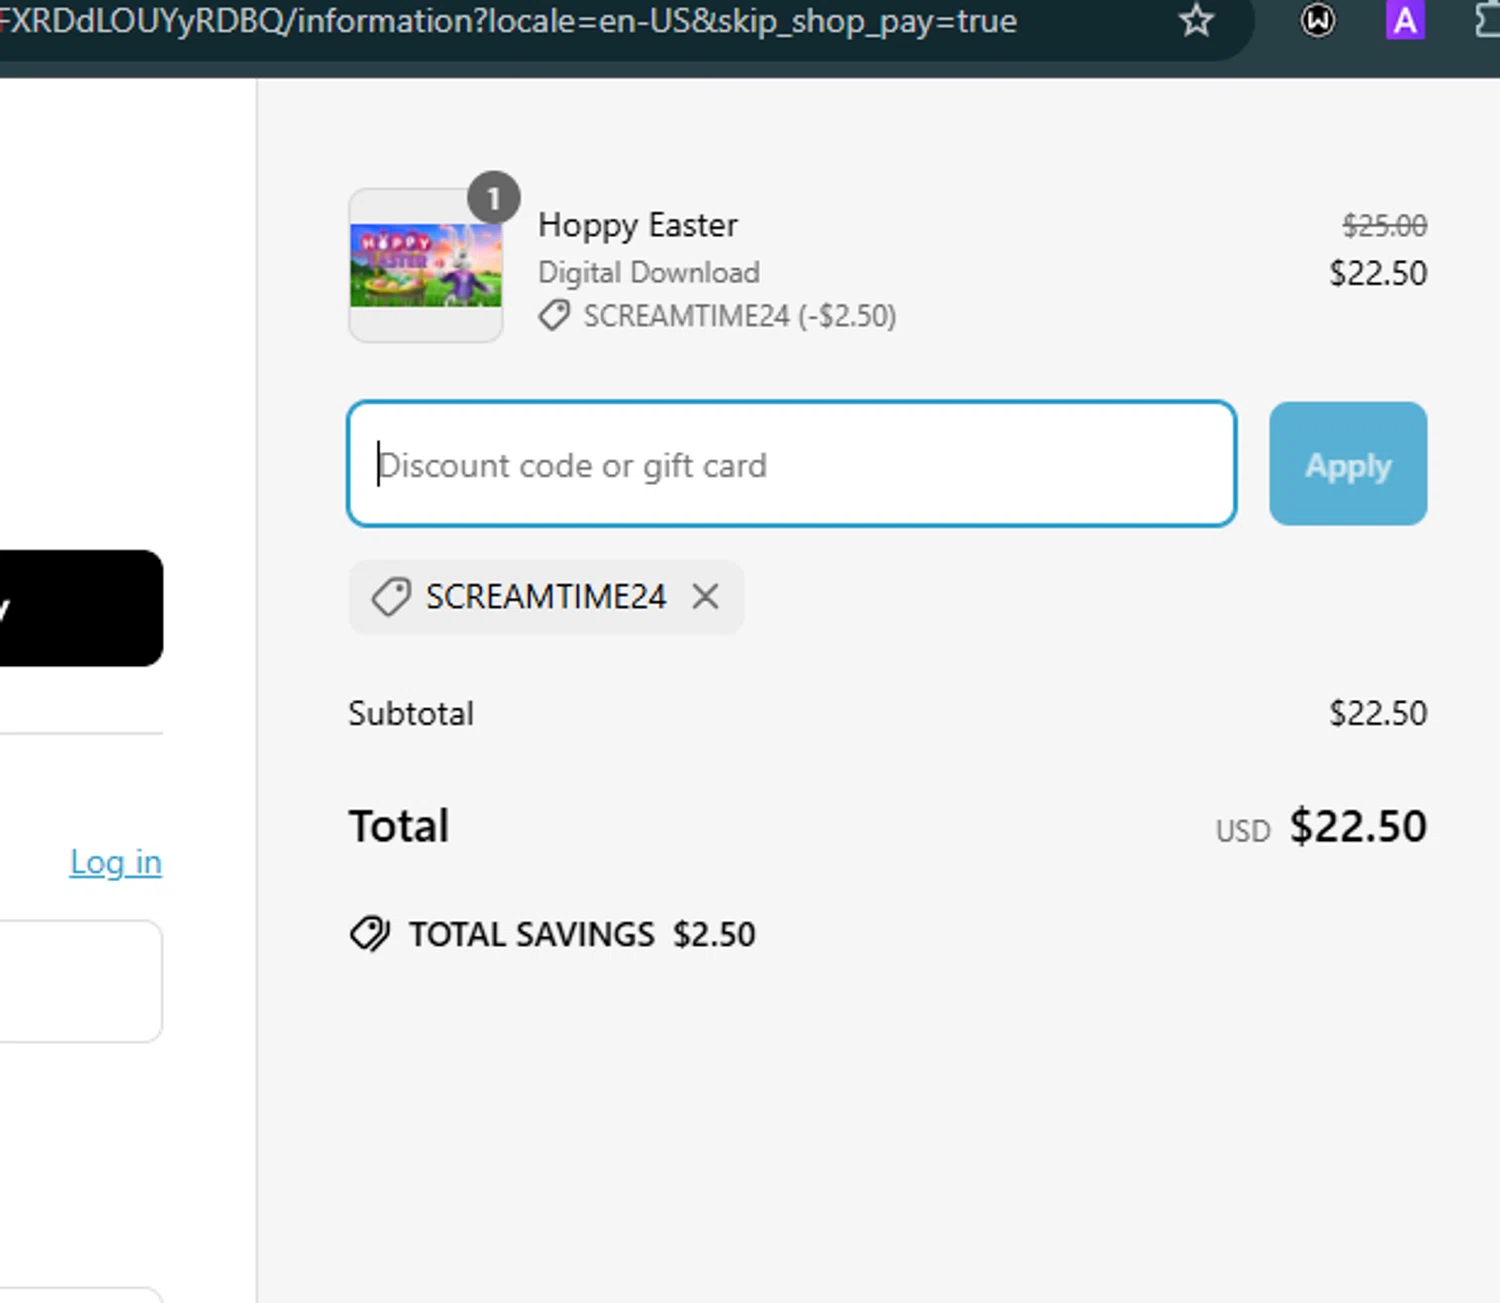Focus the discount code or gift card field
This screenshot has height=1303, width=1500.
(792, 464)
